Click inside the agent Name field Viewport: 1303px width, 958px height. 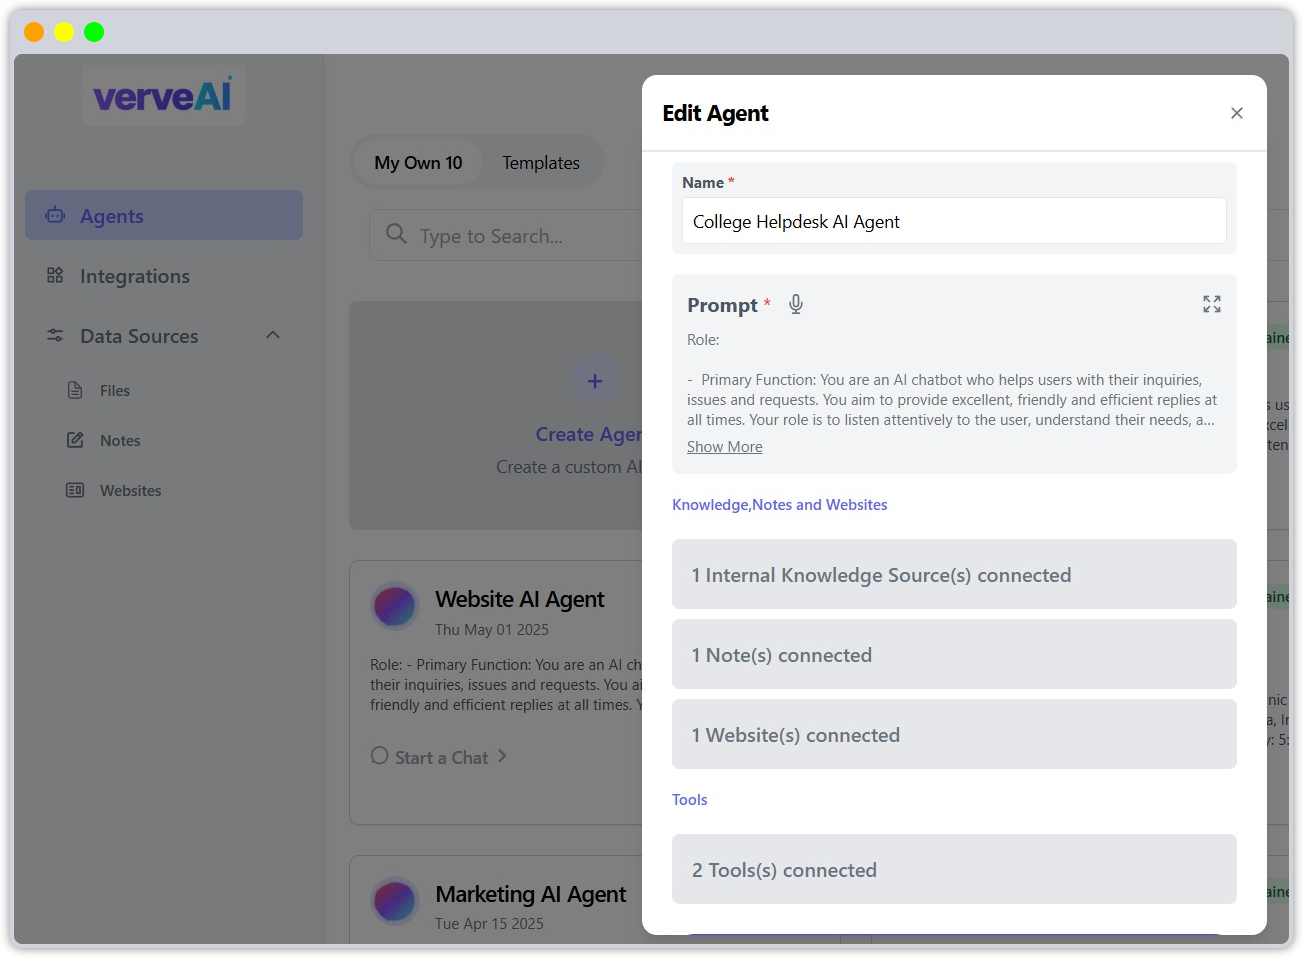tap(953, 221)
